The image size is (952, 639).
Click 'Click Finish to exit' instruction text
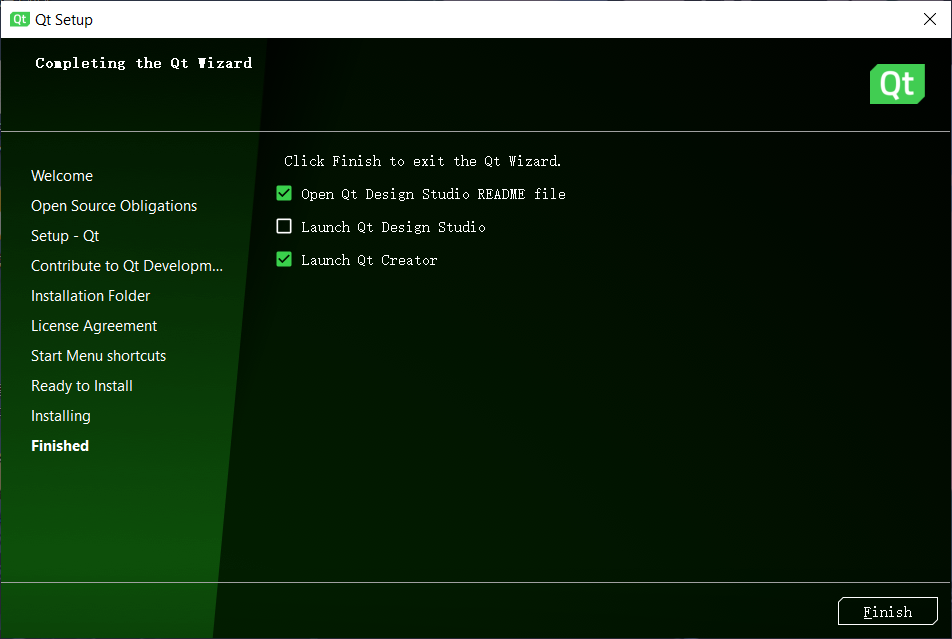tap(423, 161)
